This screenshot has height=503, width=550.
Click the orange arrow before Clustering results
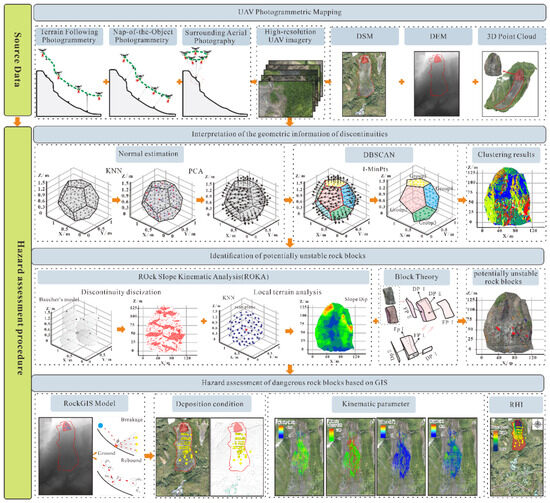pos(462,200)
